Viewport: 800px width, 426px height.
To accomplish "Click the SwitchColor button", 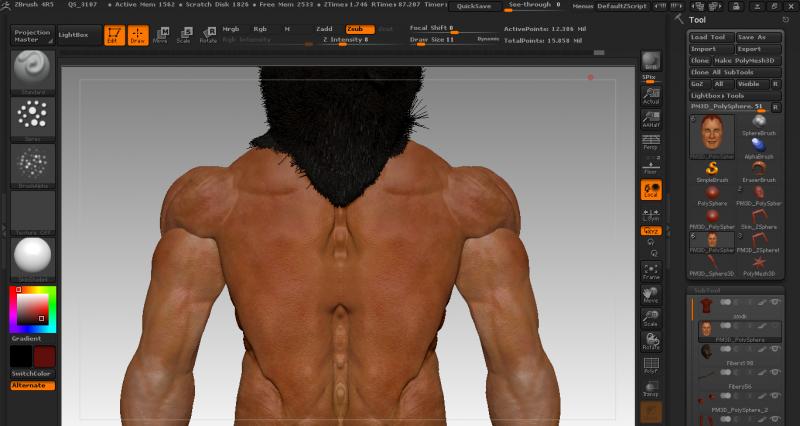I will point(33,374).
